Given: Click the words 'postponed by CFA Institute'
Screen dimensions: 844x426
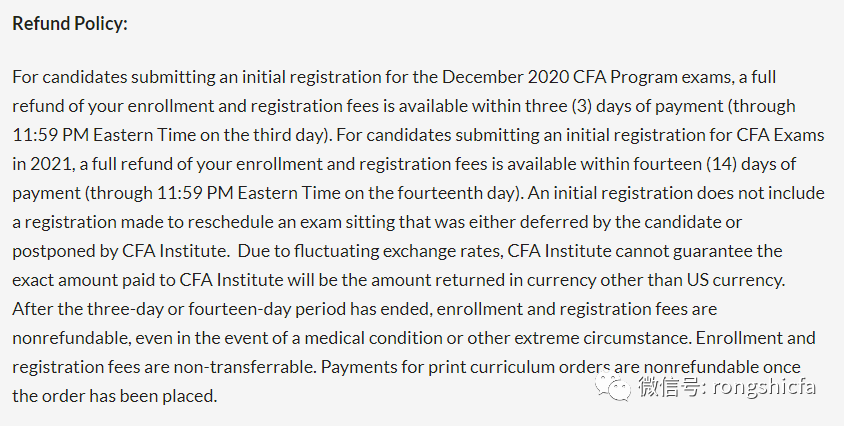Looking at the screenshot, I should click(119, 251).
